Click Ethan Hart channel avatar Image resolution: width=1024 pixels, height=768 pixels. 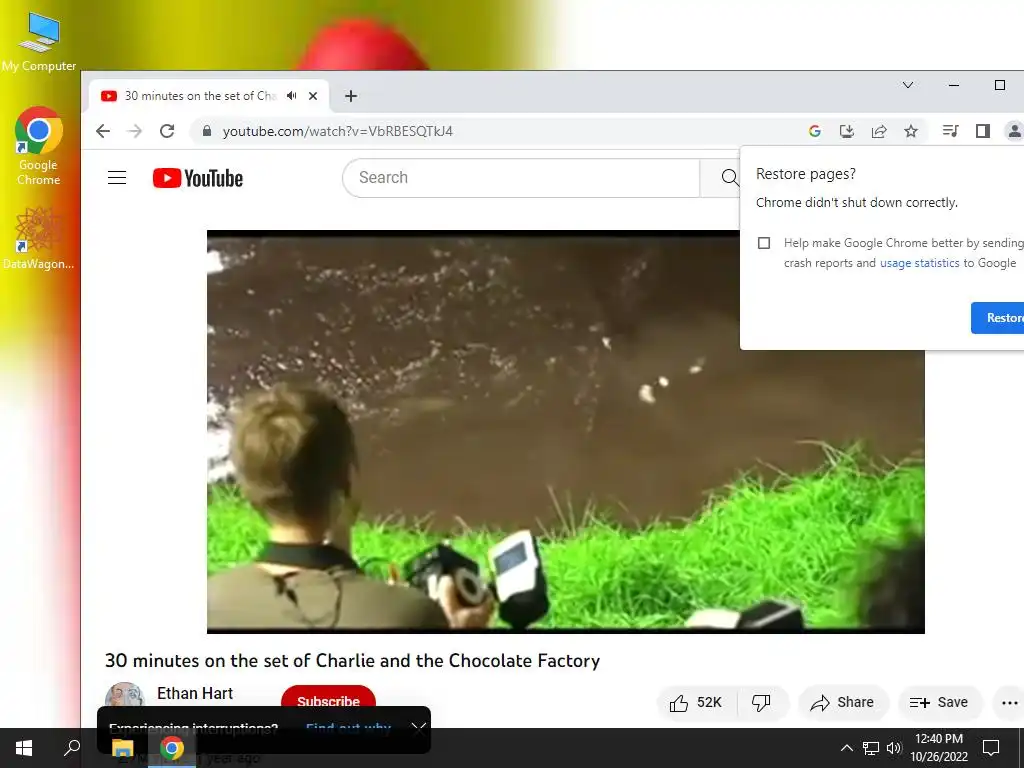click(124, 696)
